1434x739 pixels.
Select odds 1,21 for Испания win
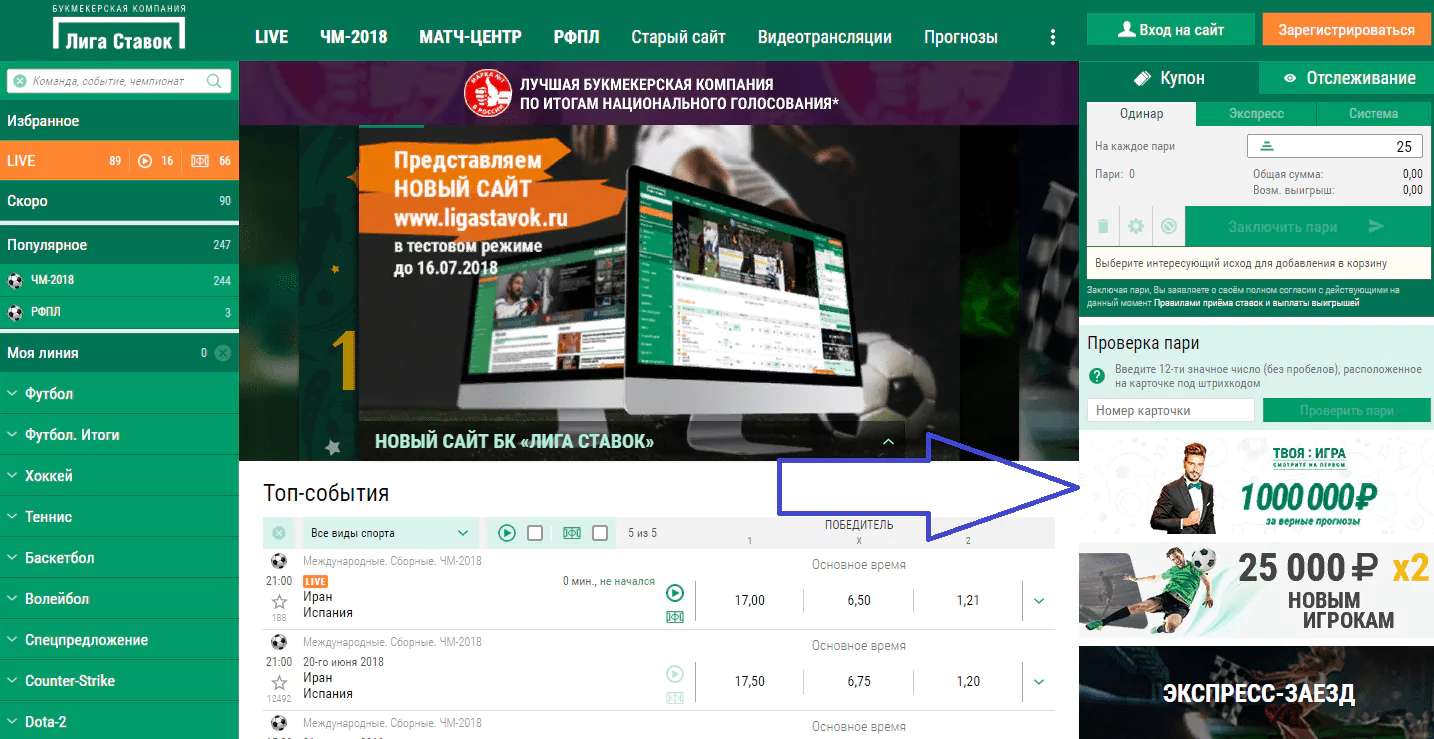point(967,601)
